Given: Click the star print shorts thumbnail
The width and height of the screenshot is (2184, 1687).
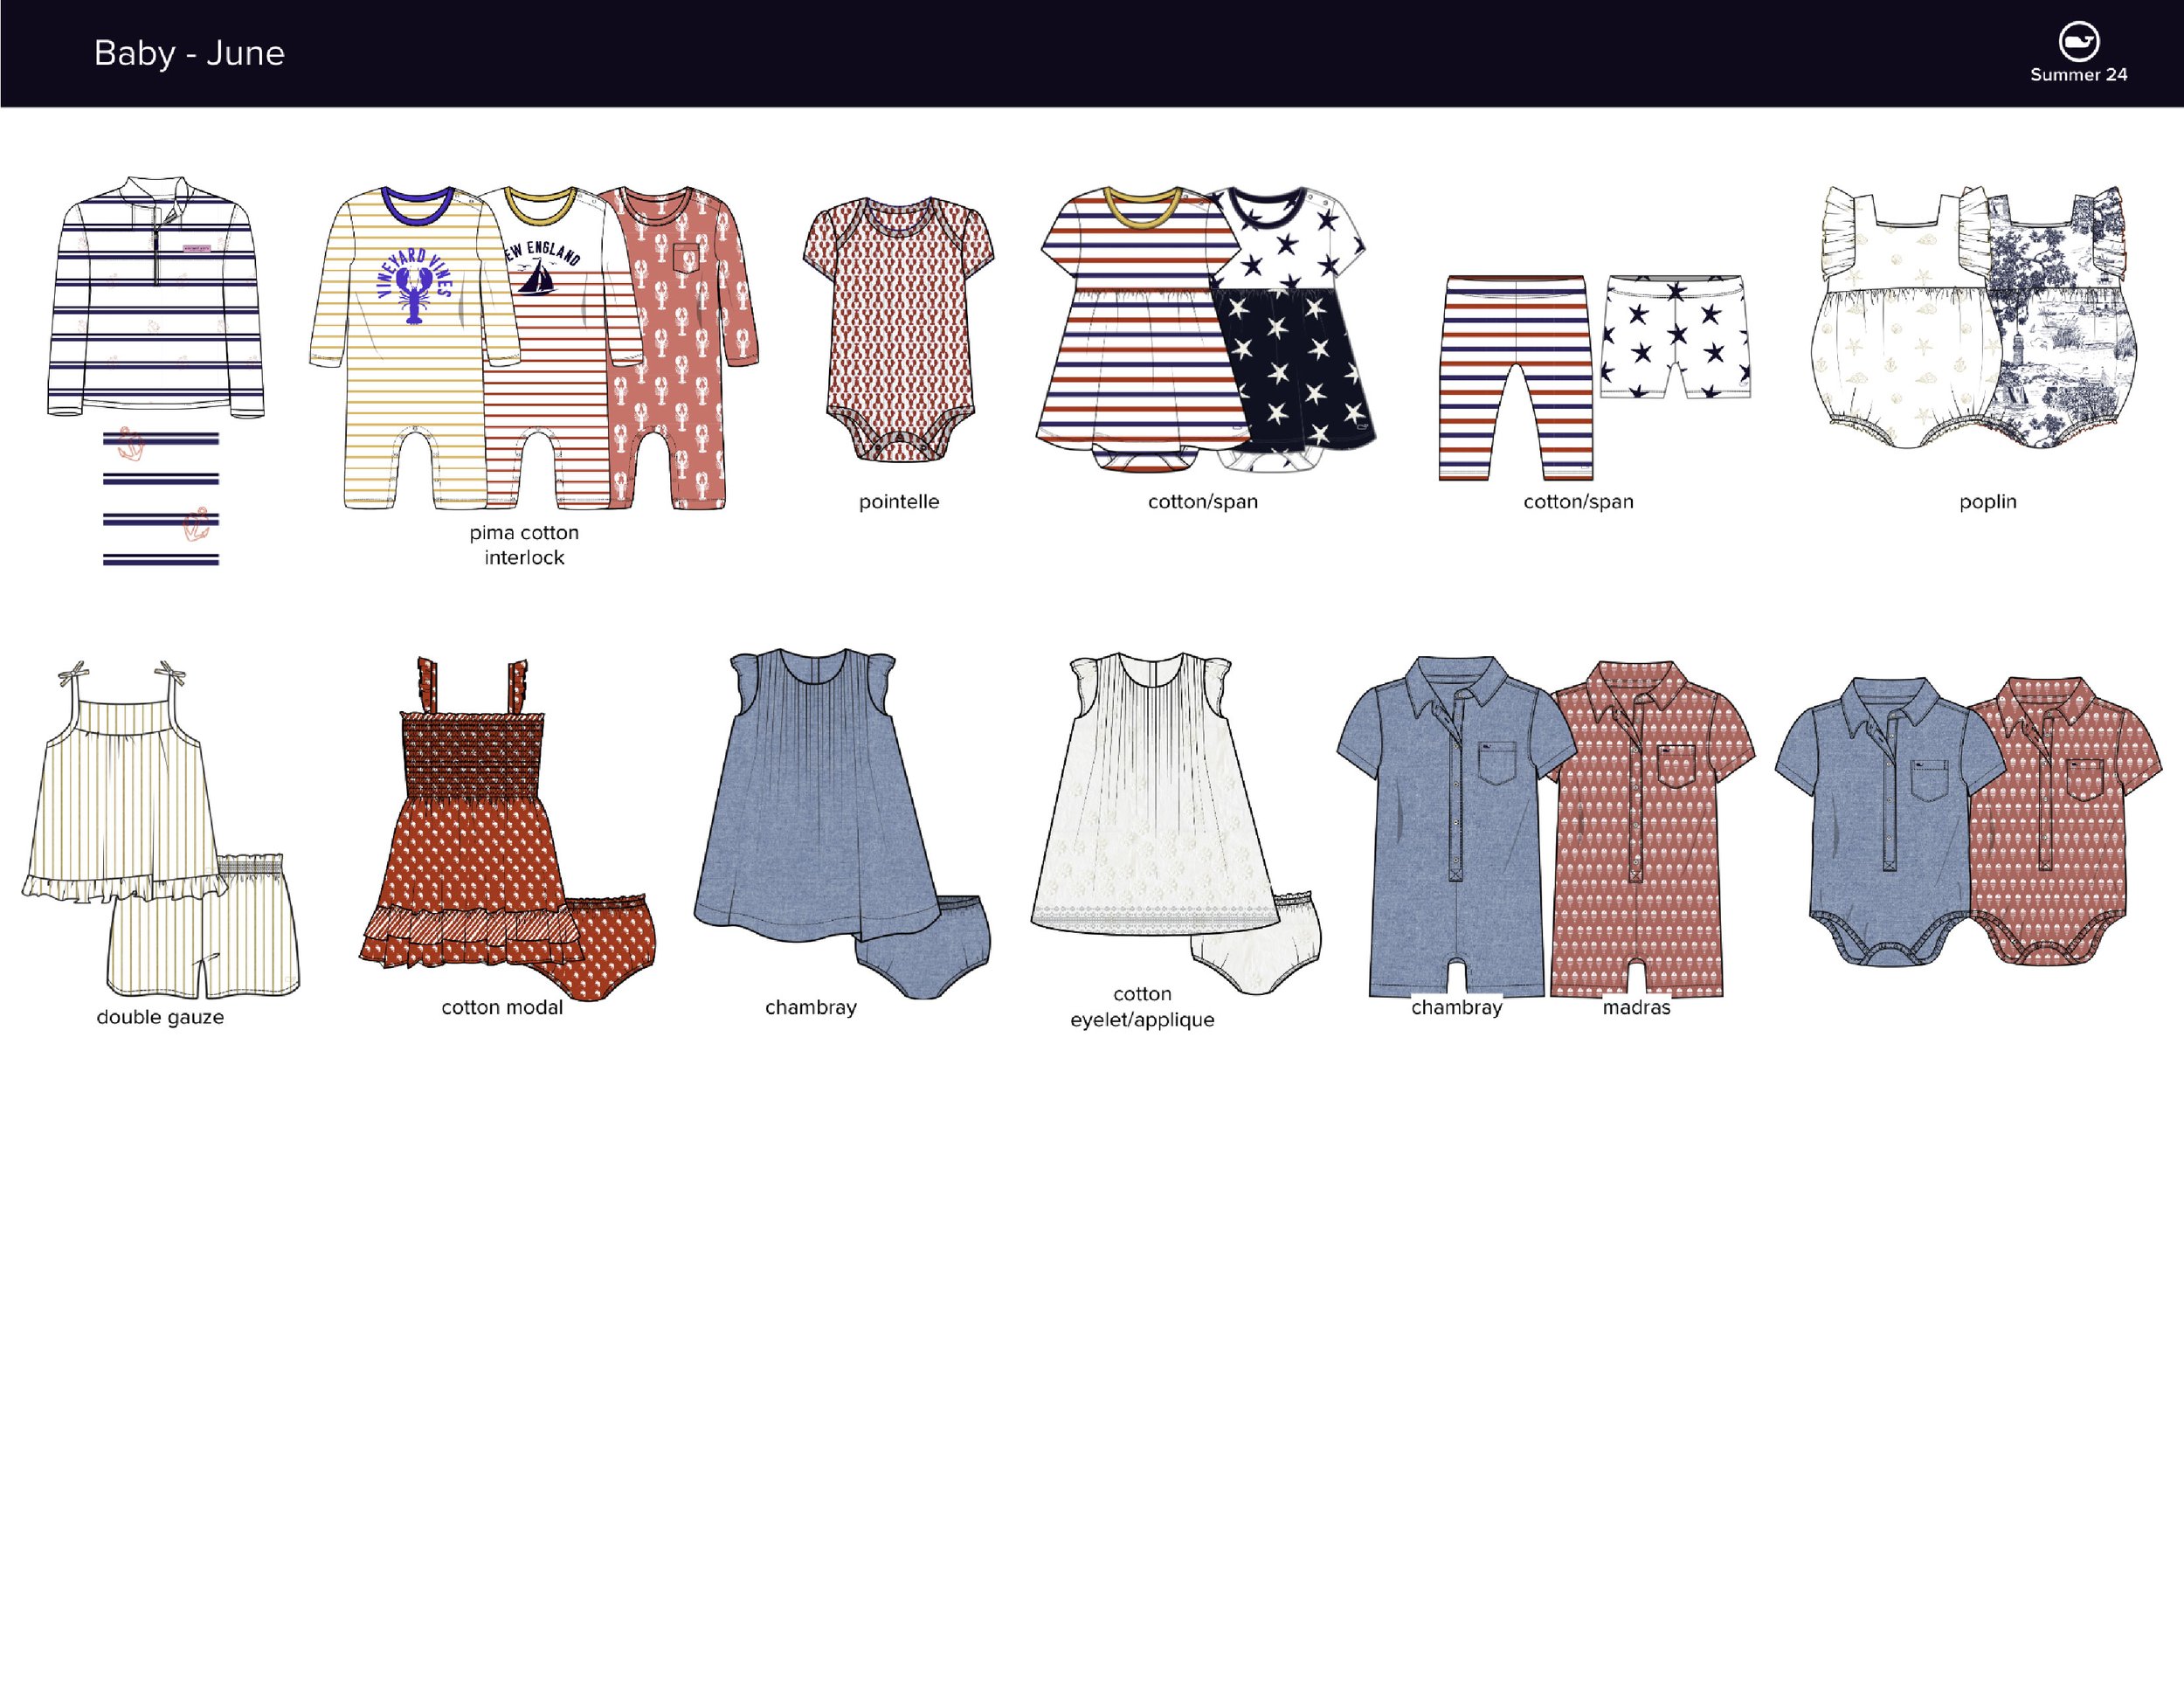Looking at the screenshot, I should [1680, 370].
